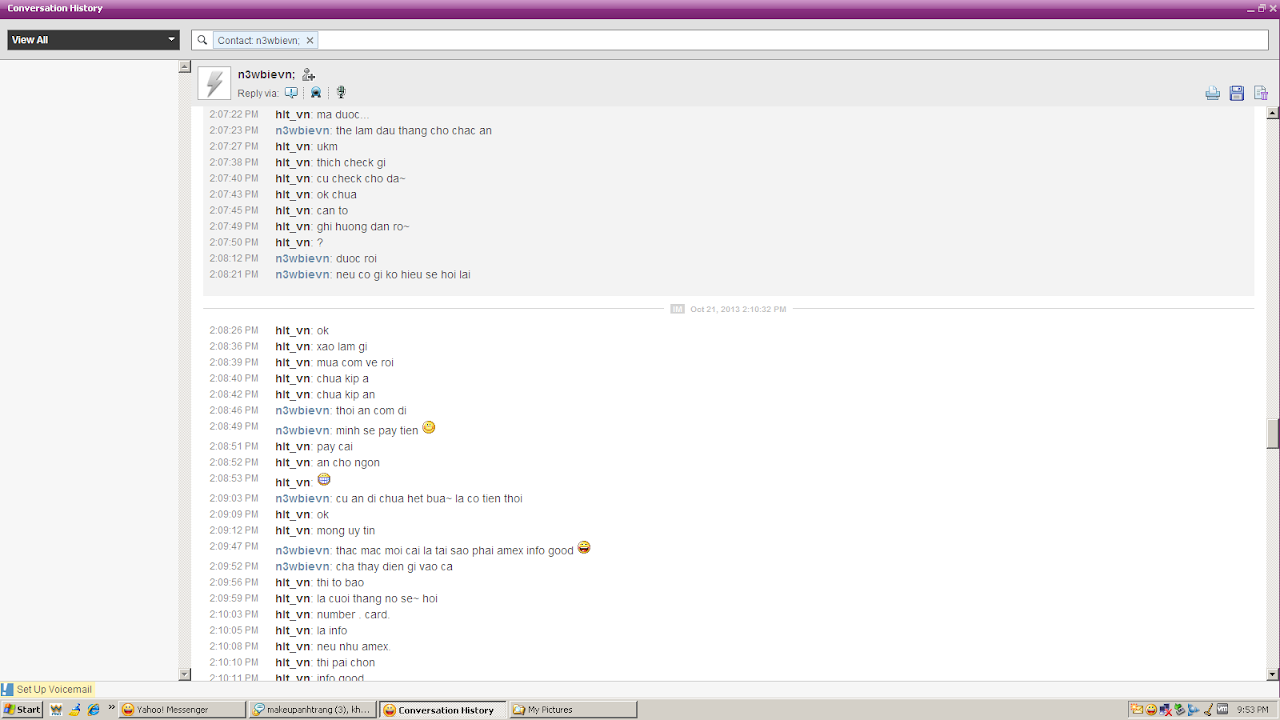This screenshot has width=1280, height=720.
Task: Click the smiley emoticon after 'minh se pay tien'
Action: (429, 428)
